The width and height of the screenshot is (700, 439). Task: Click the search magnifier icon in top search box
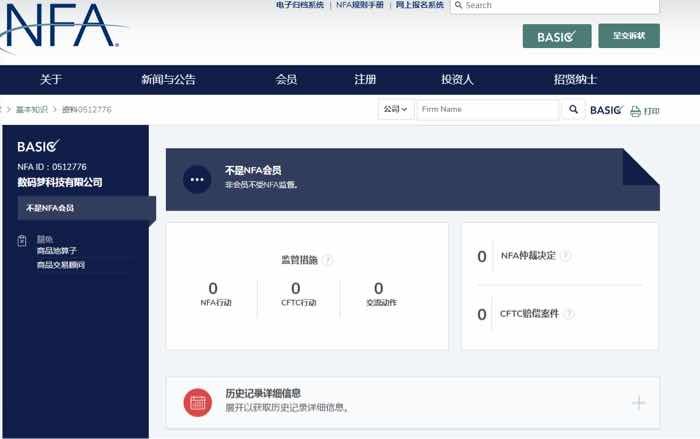458,5
